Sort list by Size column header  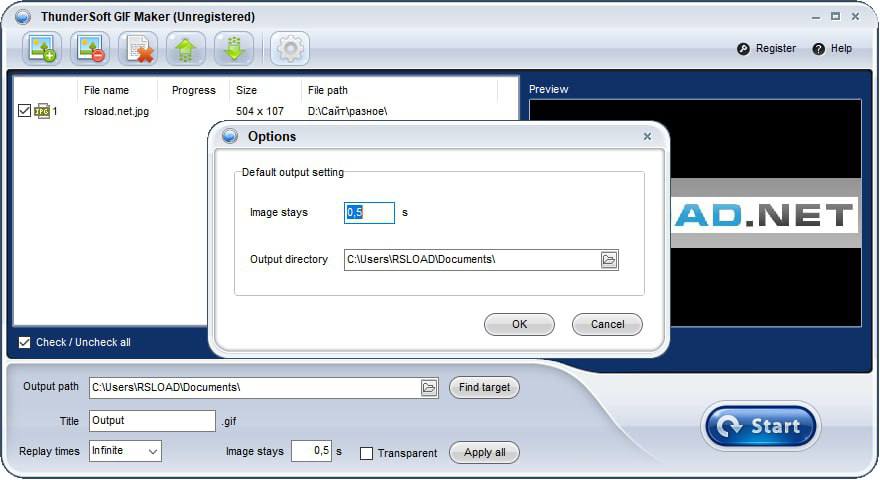click(x=246, y=90)
